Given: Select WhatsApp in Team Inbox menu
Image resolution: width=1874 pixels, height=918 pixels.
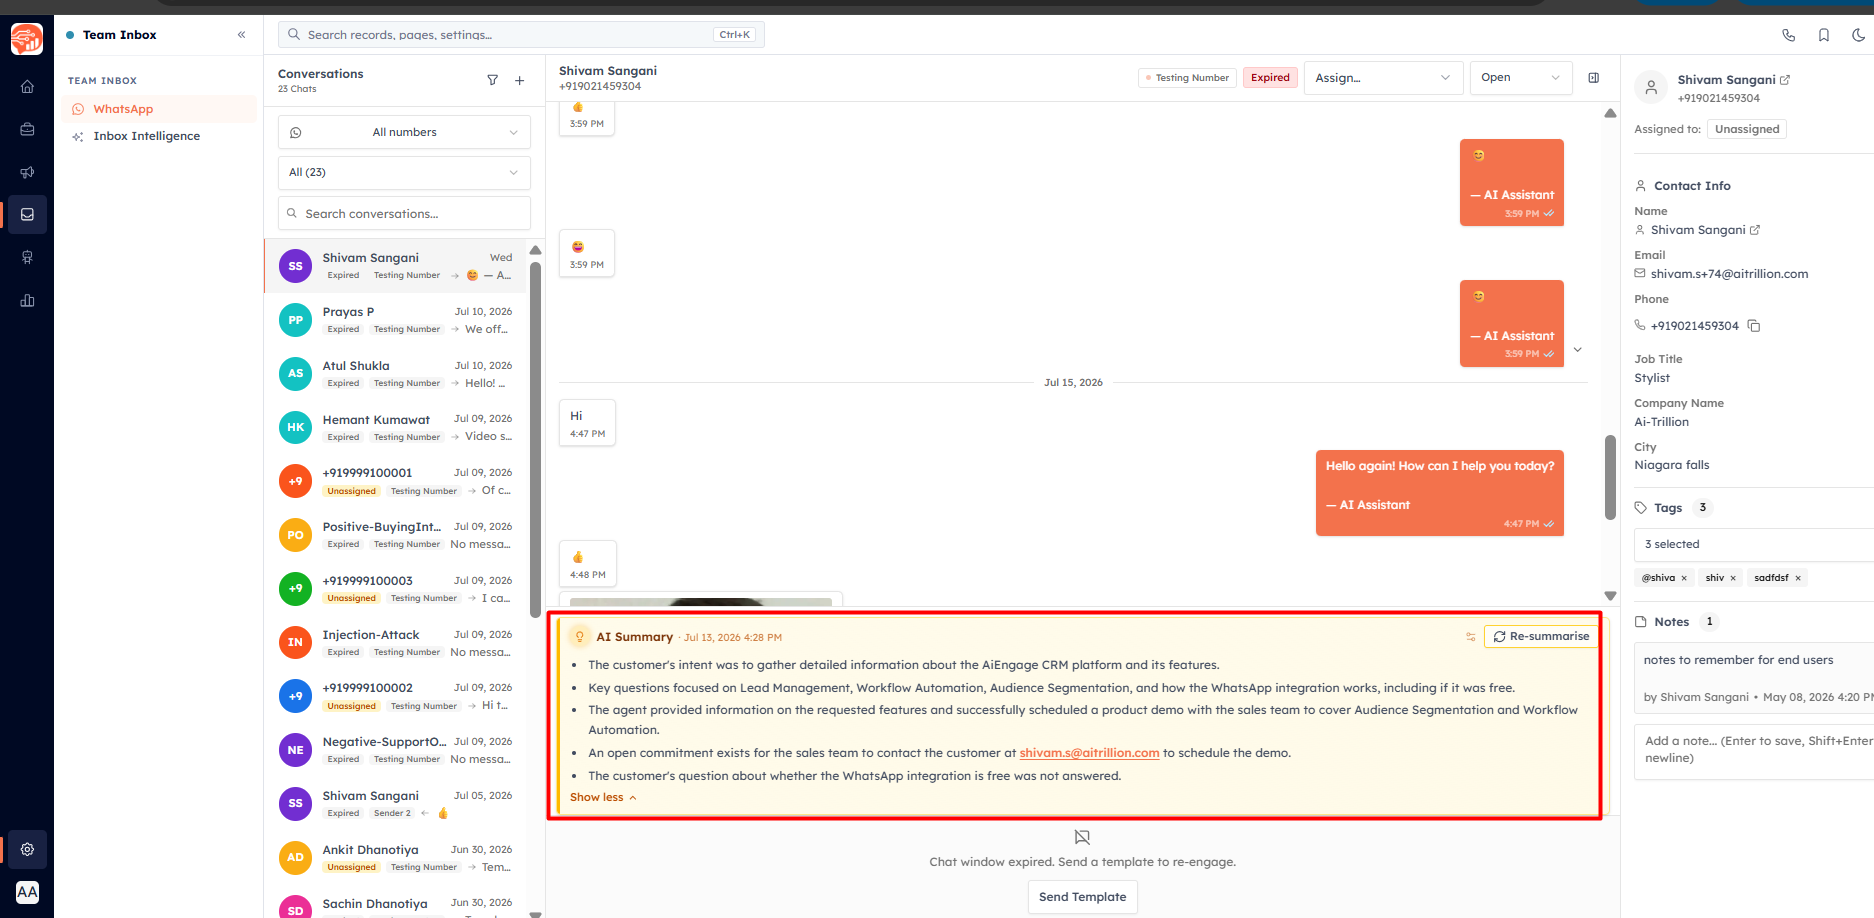Looking at the screenshot, I should tap(159, 109).
